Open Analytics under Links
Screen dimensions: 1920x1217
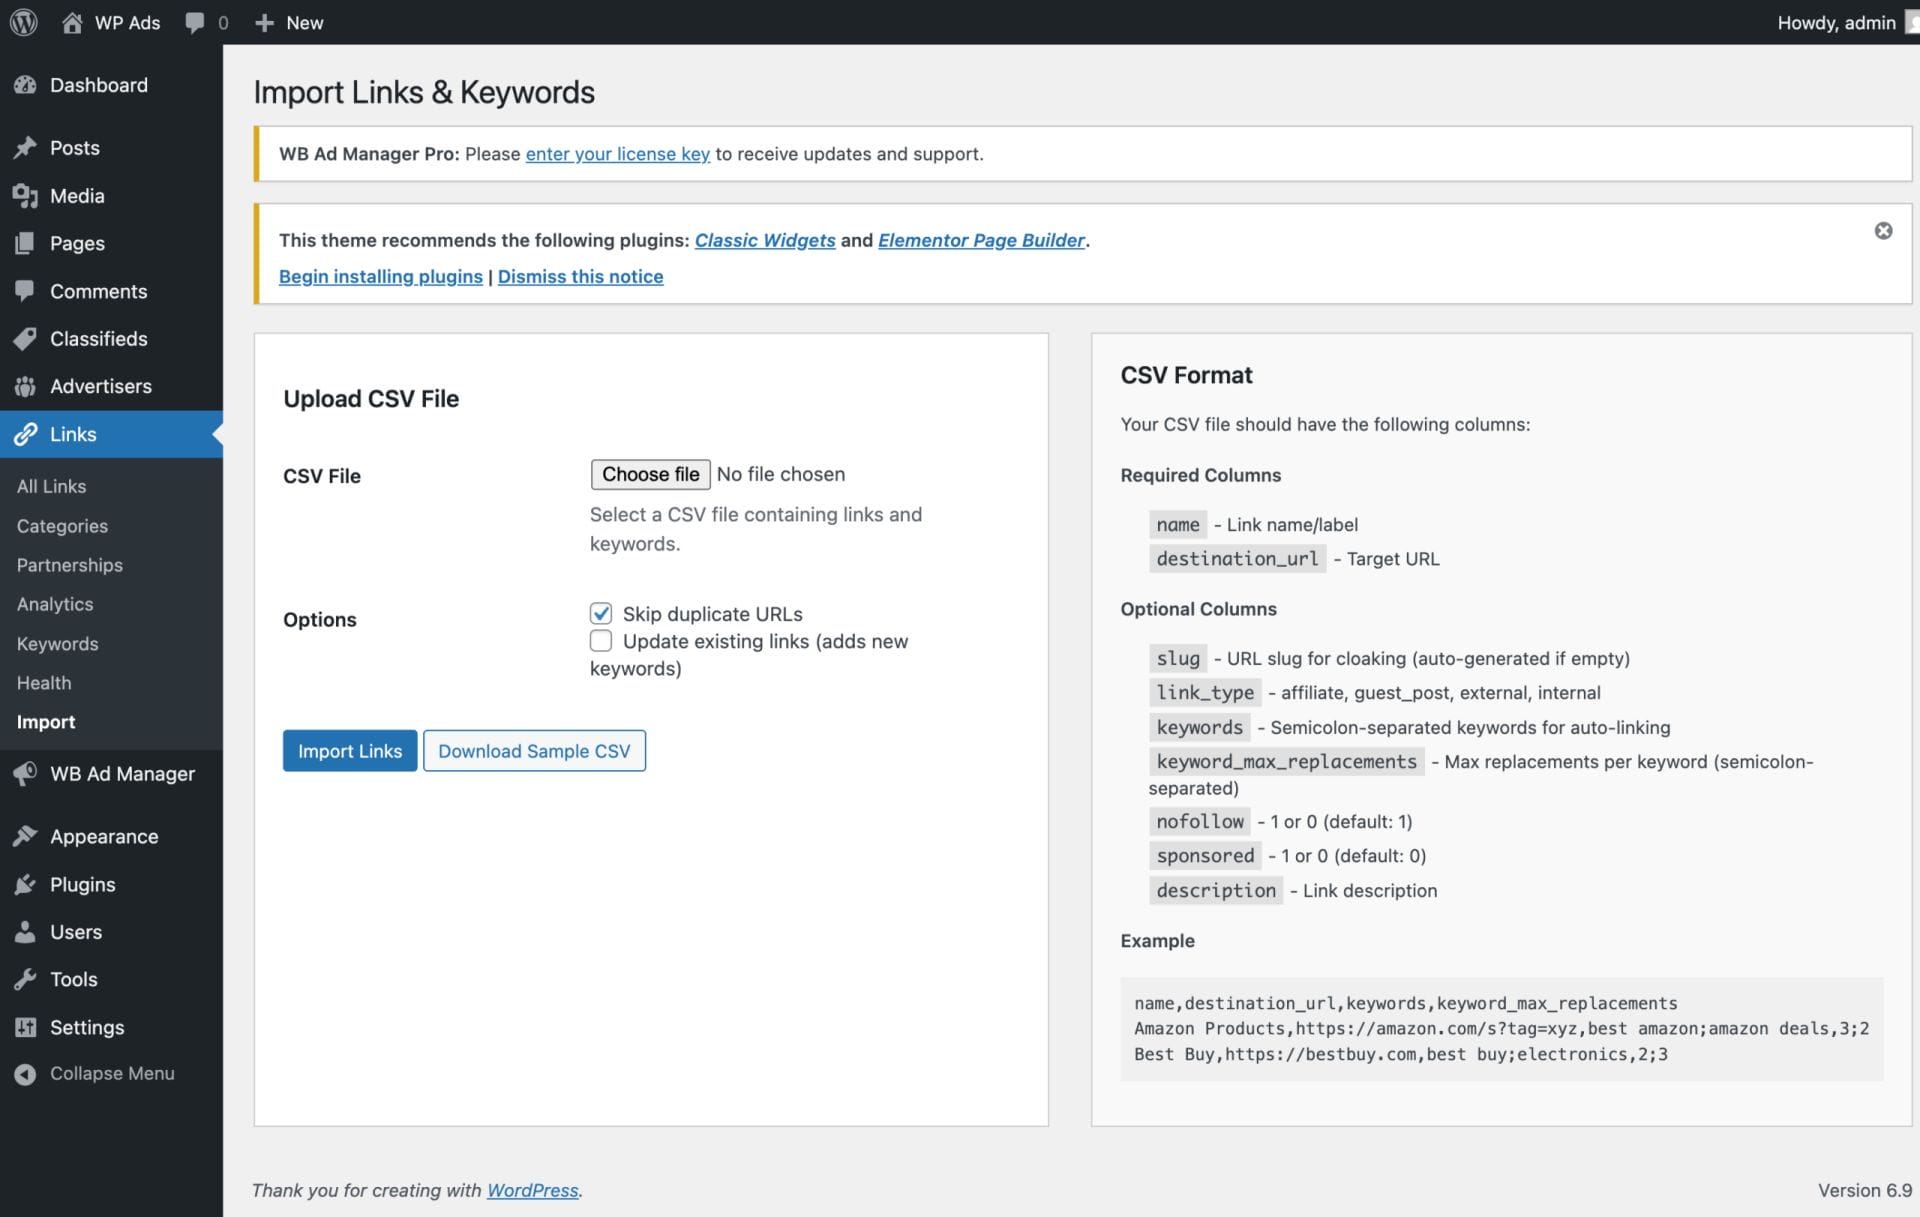(55, 604)
